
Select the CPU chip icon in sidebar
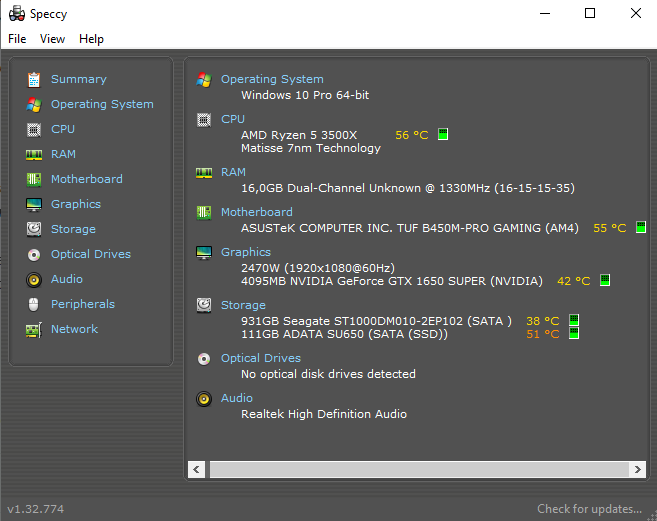click(x=34, y=130)
